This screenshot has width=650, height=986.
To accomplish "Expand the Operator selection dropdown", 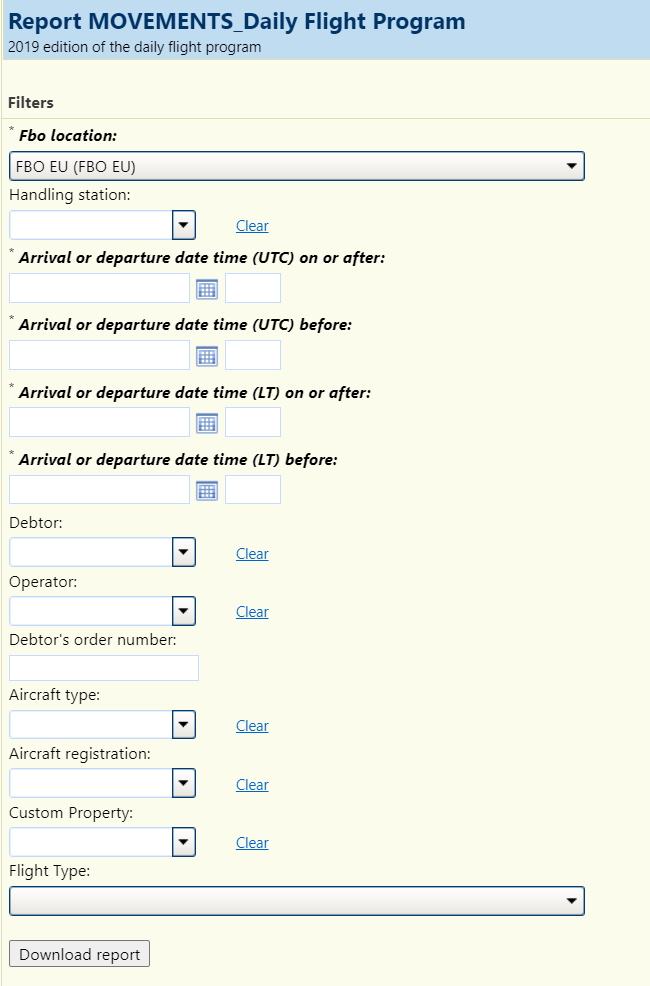I will pyautogui.click(x=183, y=611).
